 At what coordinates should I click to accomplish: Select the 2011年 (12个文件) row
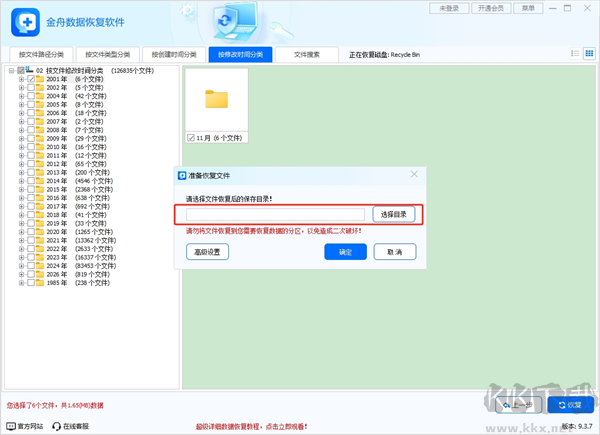coord(76,155)
